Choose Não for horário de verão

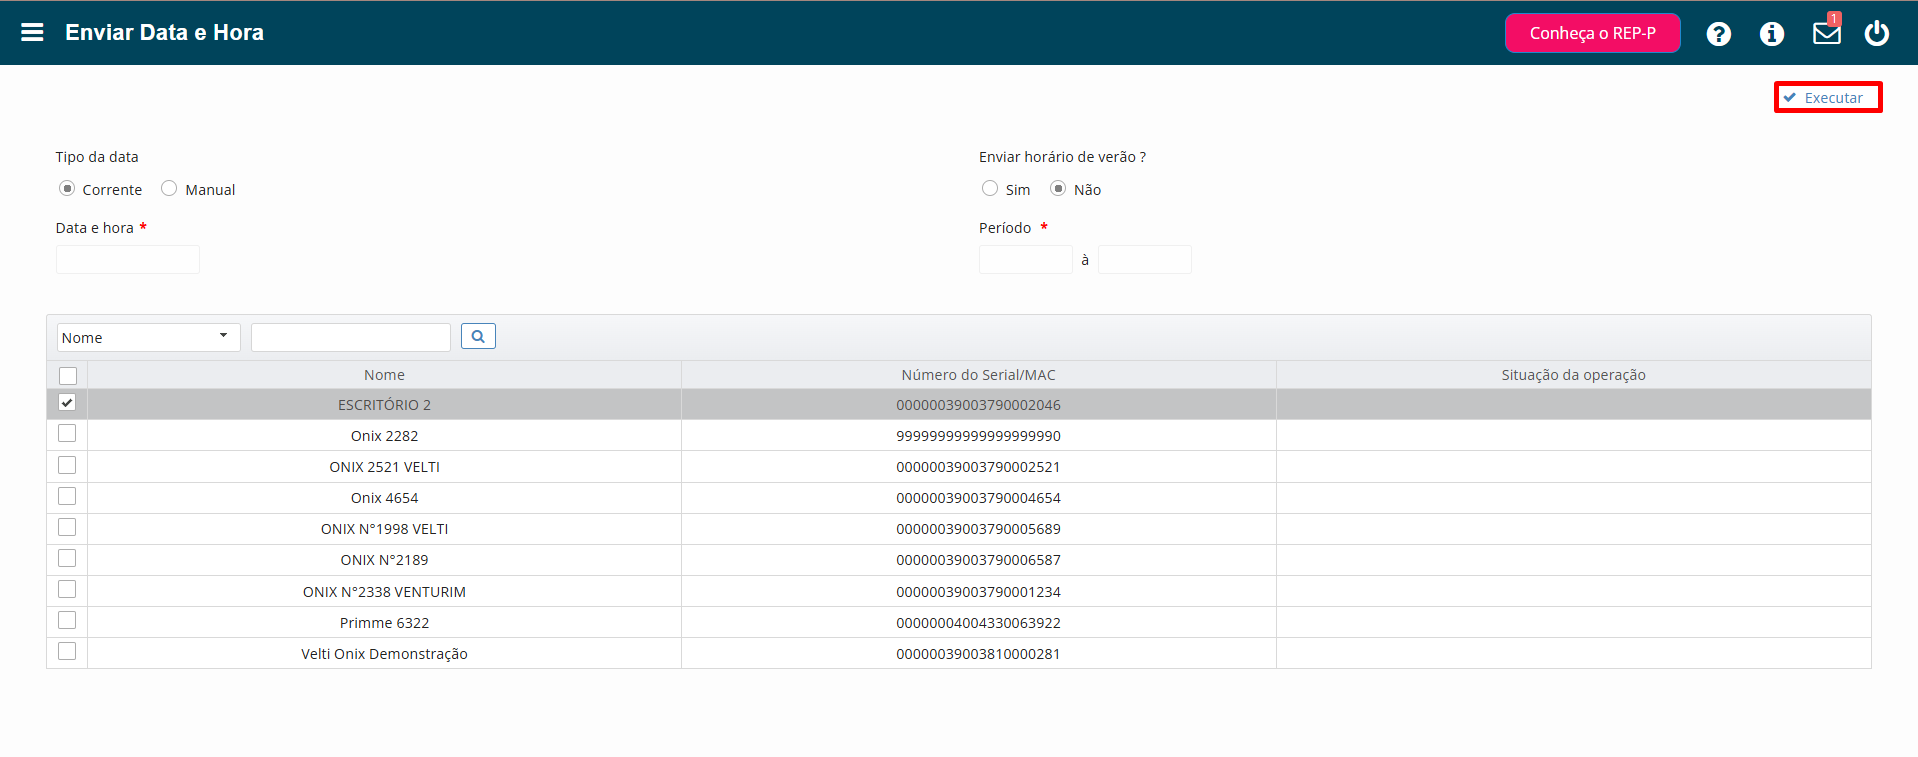coord(1058,188)
